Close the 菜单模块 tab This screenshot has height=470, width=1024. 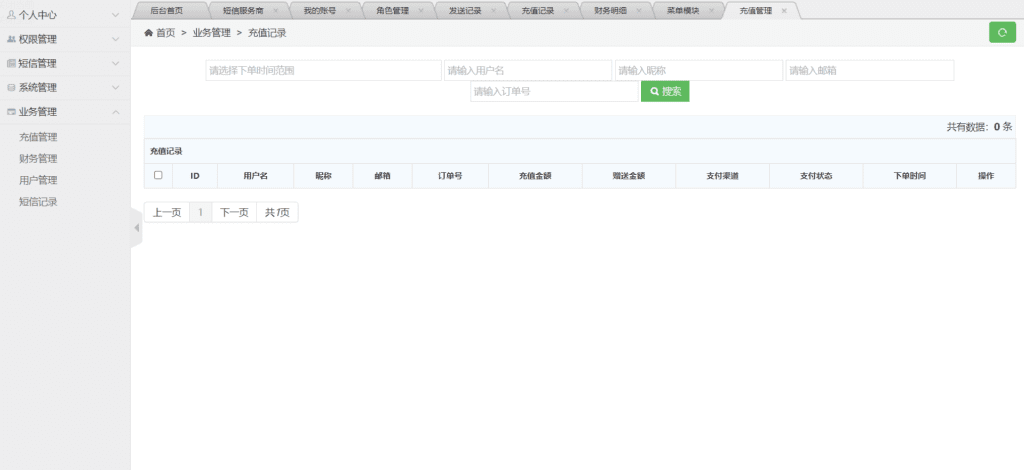pos(711,11)
